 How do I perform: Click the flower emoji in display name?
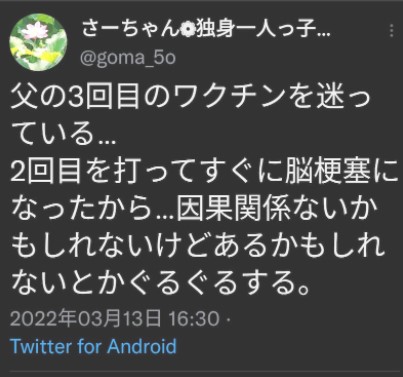pos(188,31)
